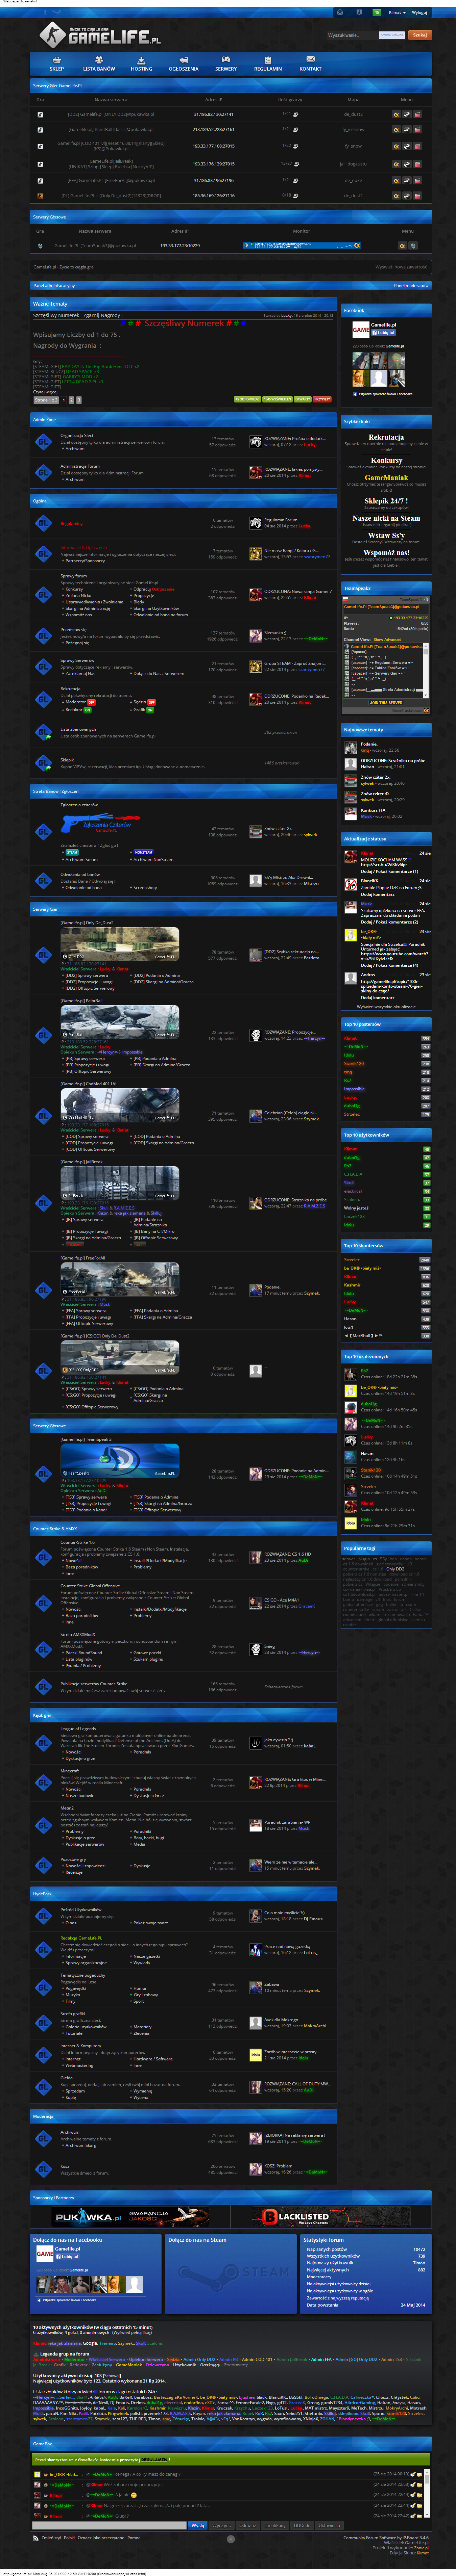Open the Polski language selector in the footer
The width and height of the screenshot is (456, 2576).
(x=70, y=2537)
